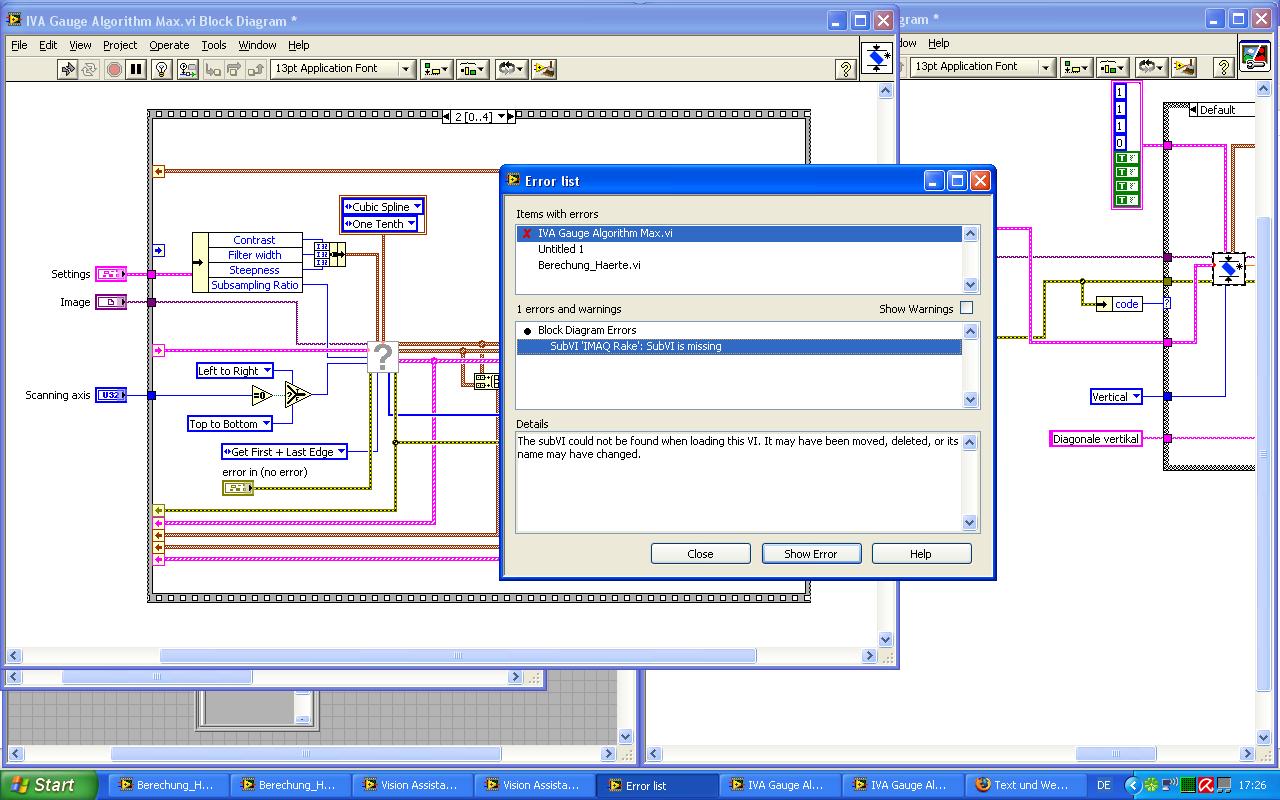1280x800 pixels.
Task: Toggle Highlight Execution light bulb
Action: click(162, 69)
